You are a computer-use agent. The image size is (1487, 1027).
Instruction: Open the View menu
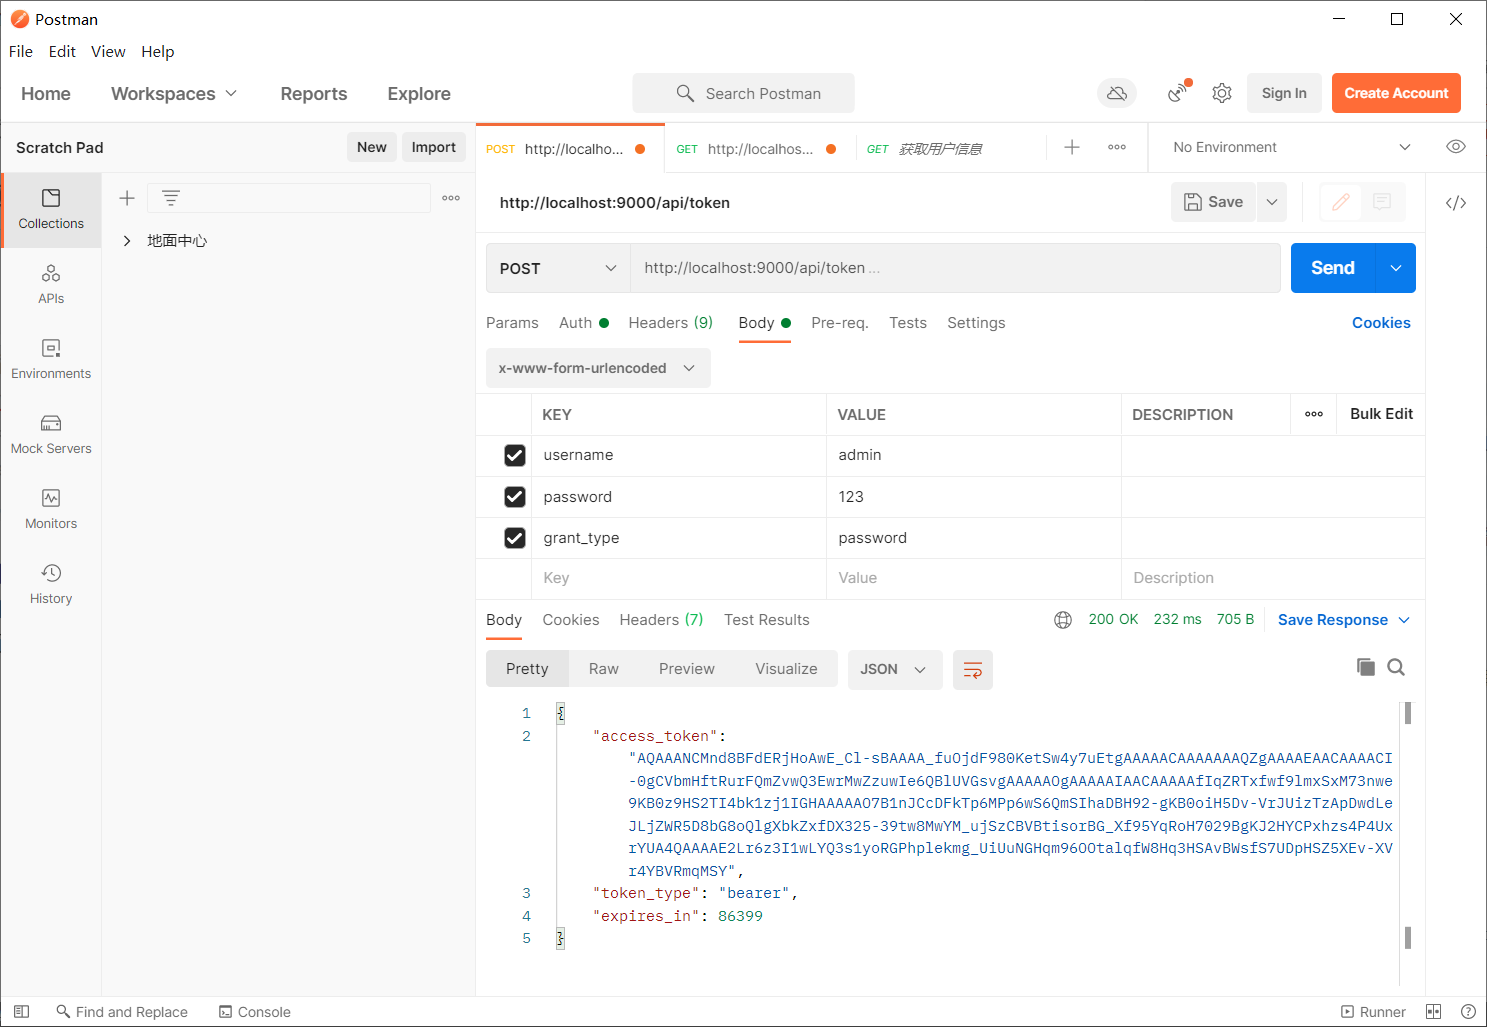pos(108,52)
